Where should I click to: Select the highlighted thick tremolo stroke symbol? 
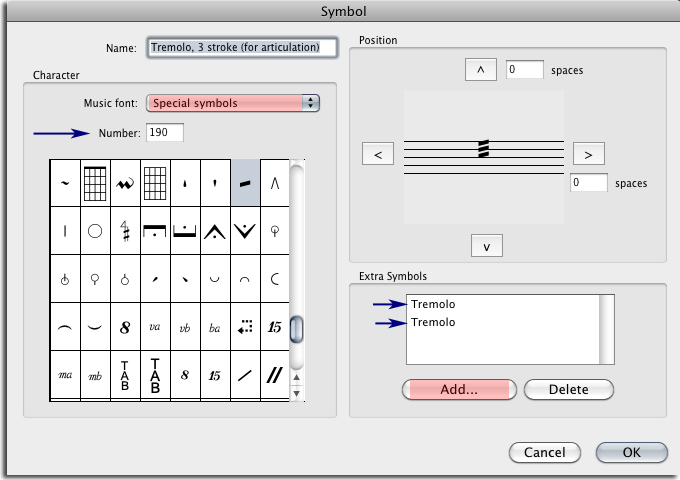pos(245,183)
